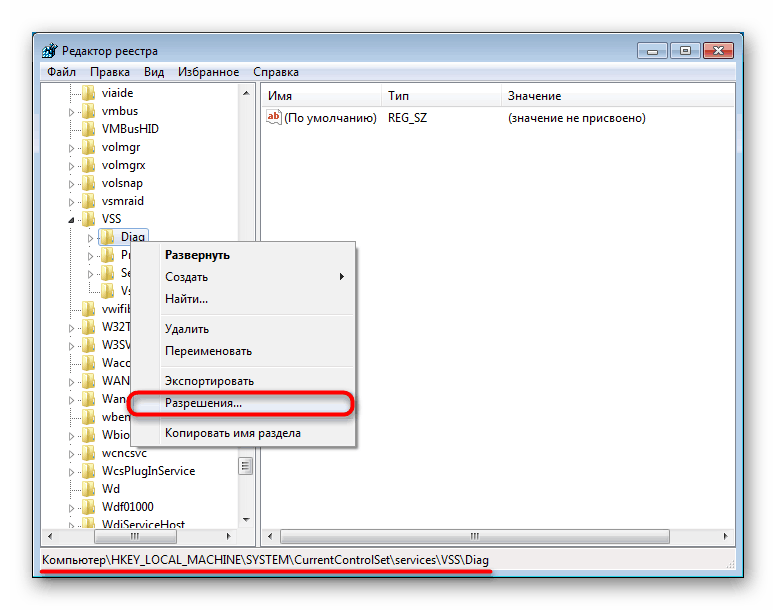Expand the volmgrx tree node
Viewport: 776px width, 610px height.
point(71,166)
